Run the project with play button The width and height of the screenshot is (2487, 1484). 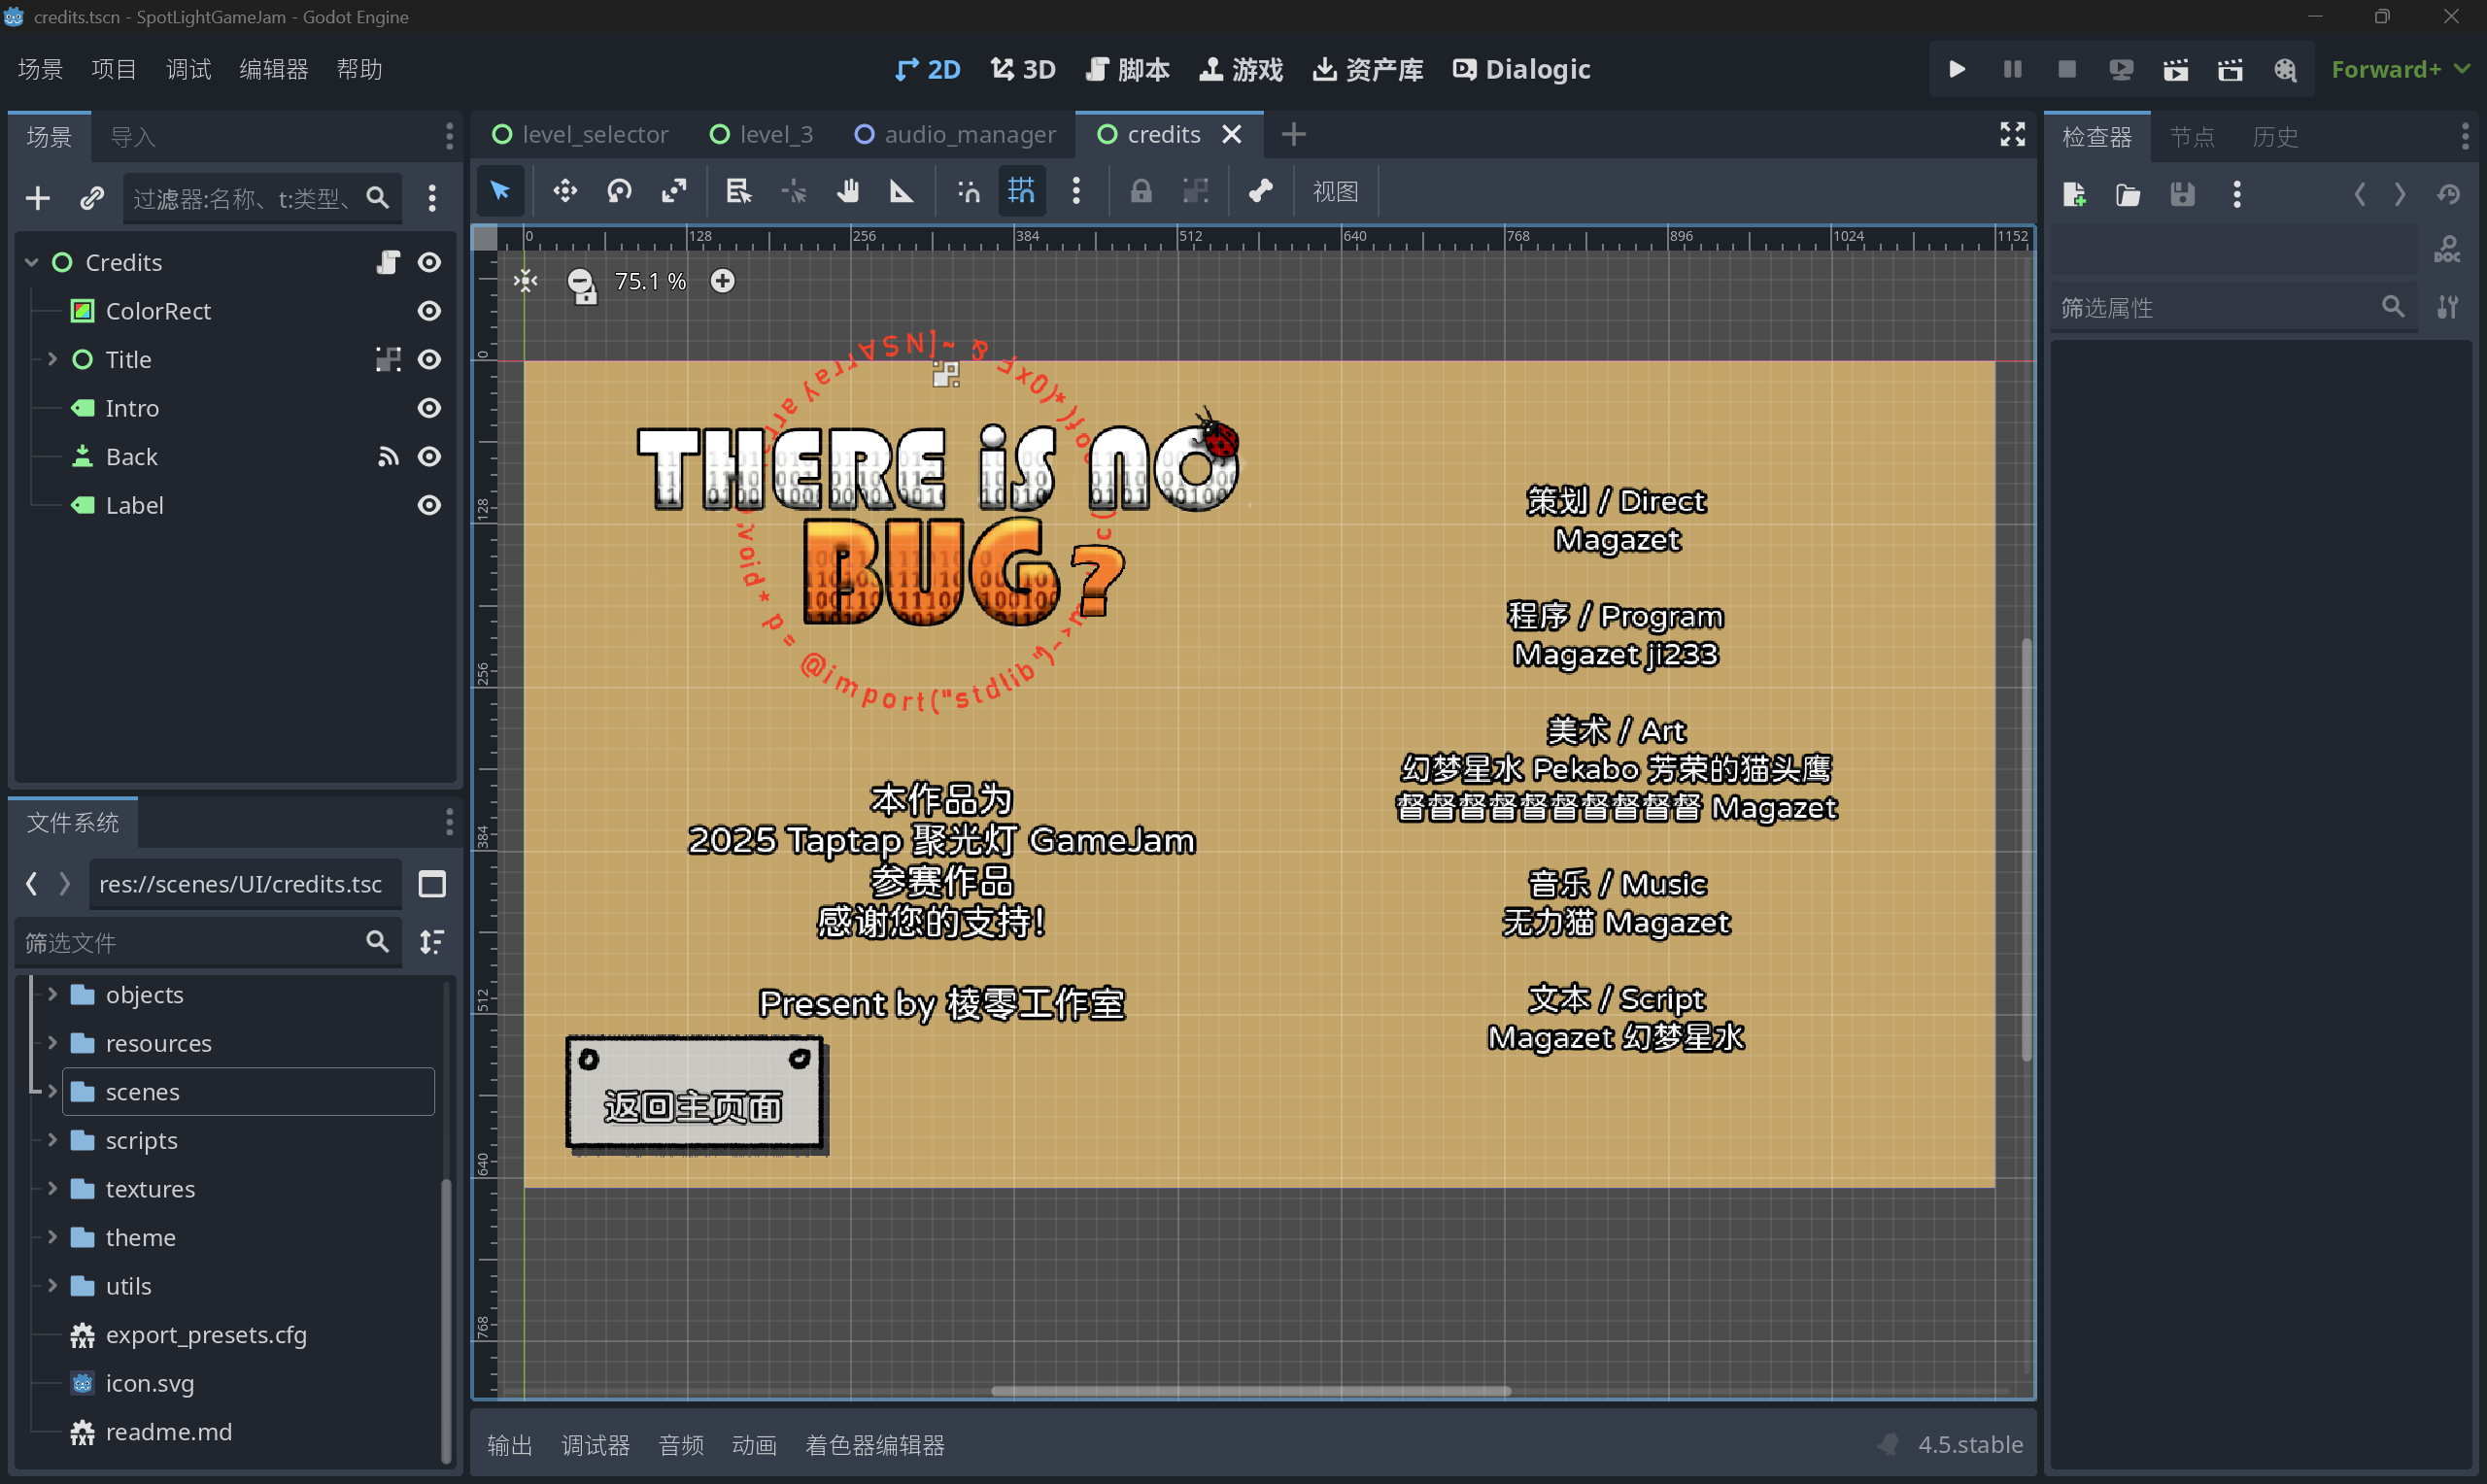click(x=1957, y=70)
